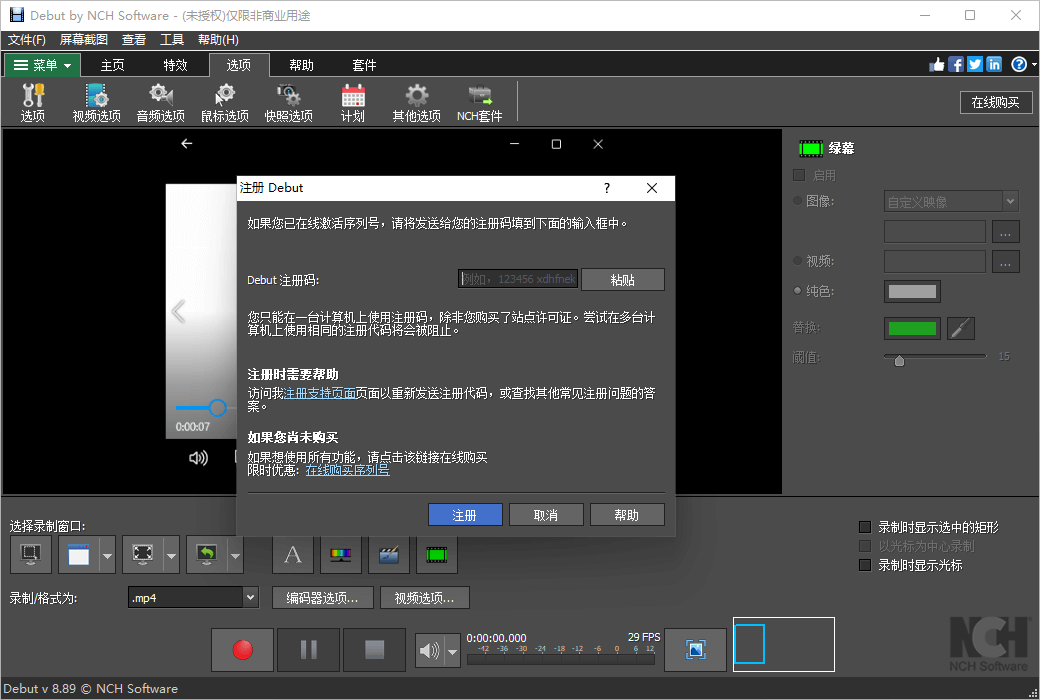Expand the arrow next to the help icon
The image size is (1040, 700).
coord(1034,64)
